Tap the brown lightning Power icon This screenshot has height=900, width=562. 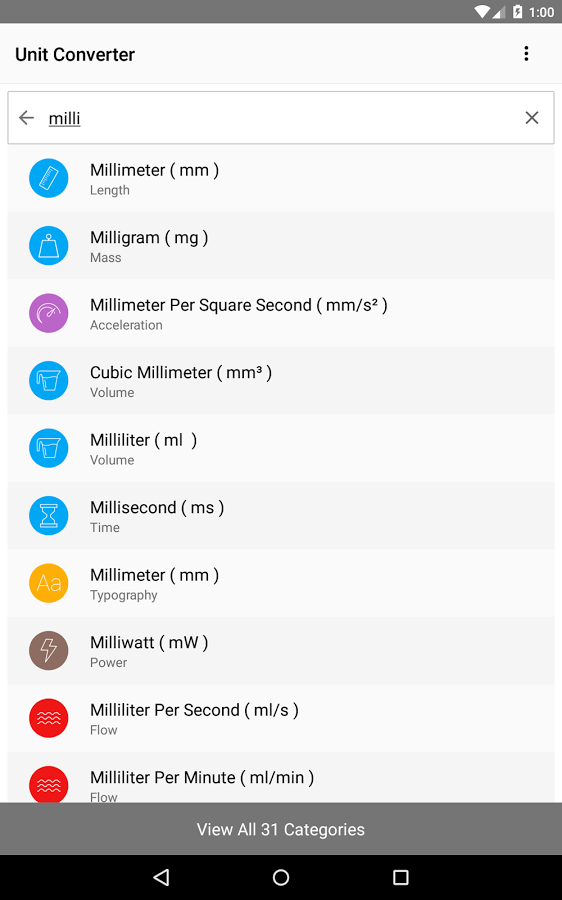pyautogui.click(x=49, y=650)
